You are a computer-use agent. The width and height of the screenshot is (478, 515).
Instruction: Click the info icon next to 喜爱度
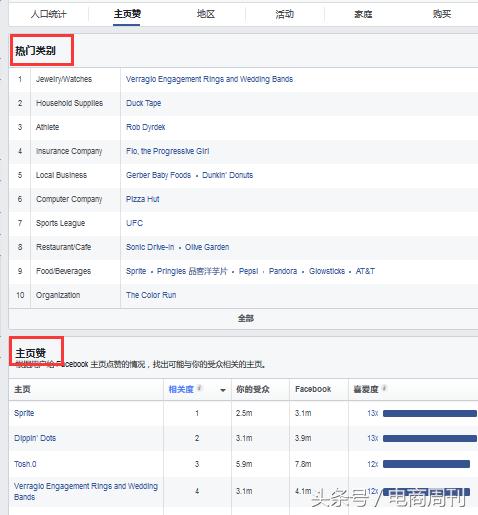coord(384,388)
